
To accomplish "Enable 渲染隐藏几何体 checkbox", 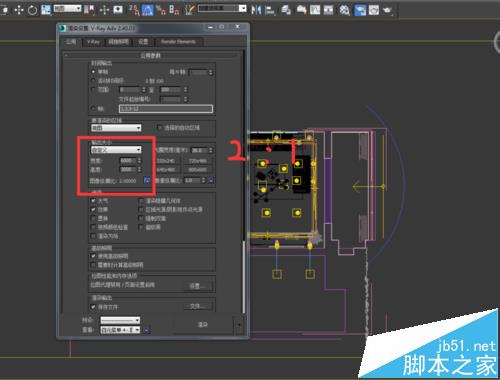I will (141, 201).
